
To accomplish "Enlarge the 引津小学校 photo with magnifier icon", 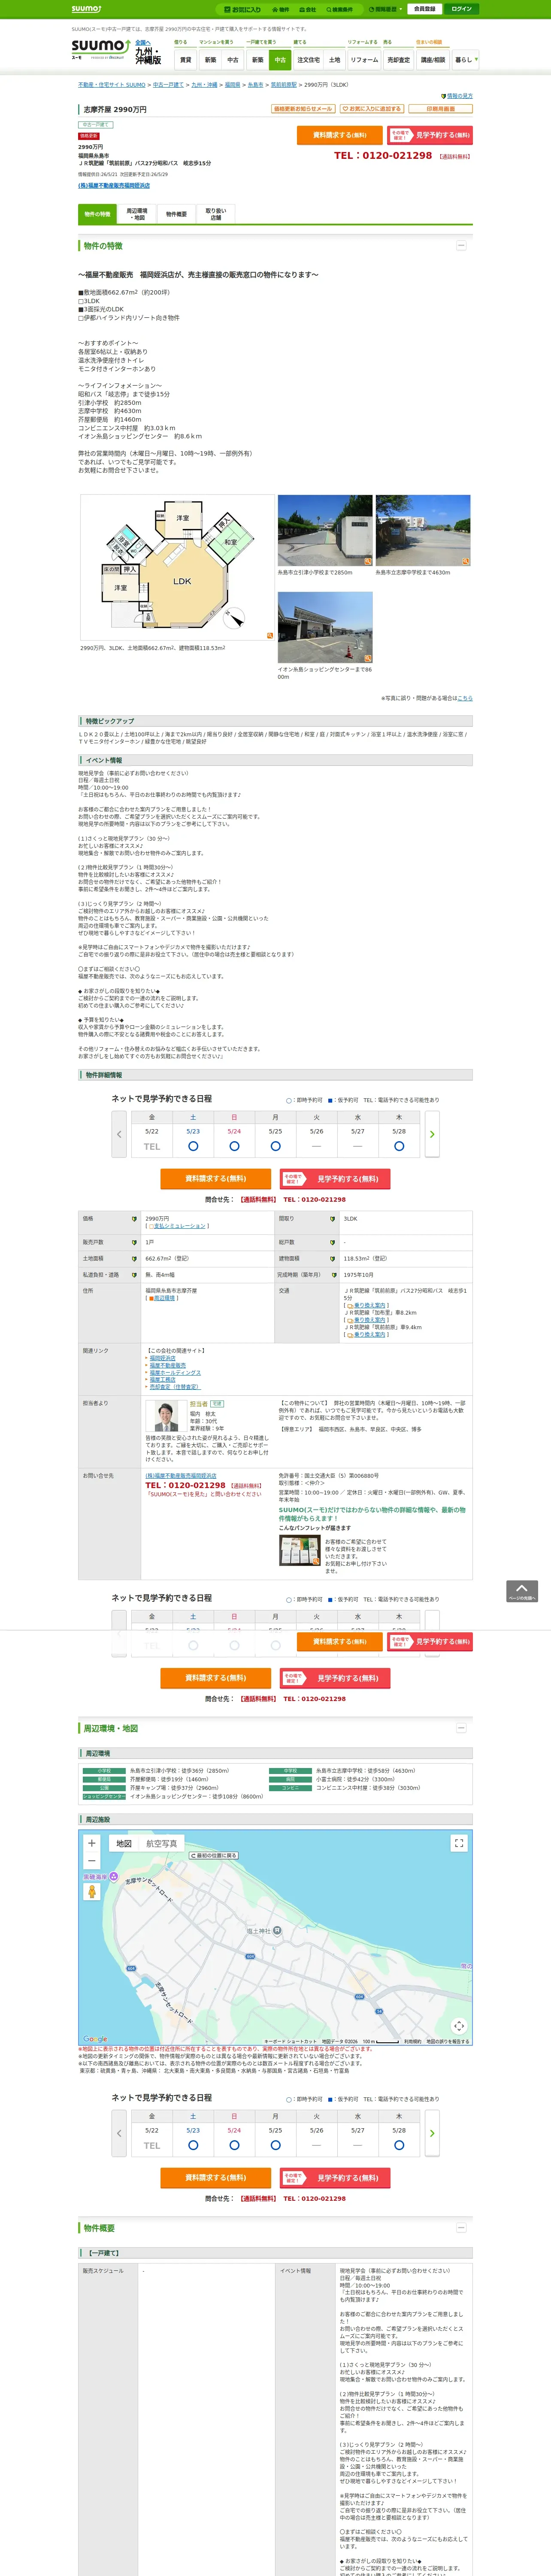I will pyautogui.click(x=368, y=561).
